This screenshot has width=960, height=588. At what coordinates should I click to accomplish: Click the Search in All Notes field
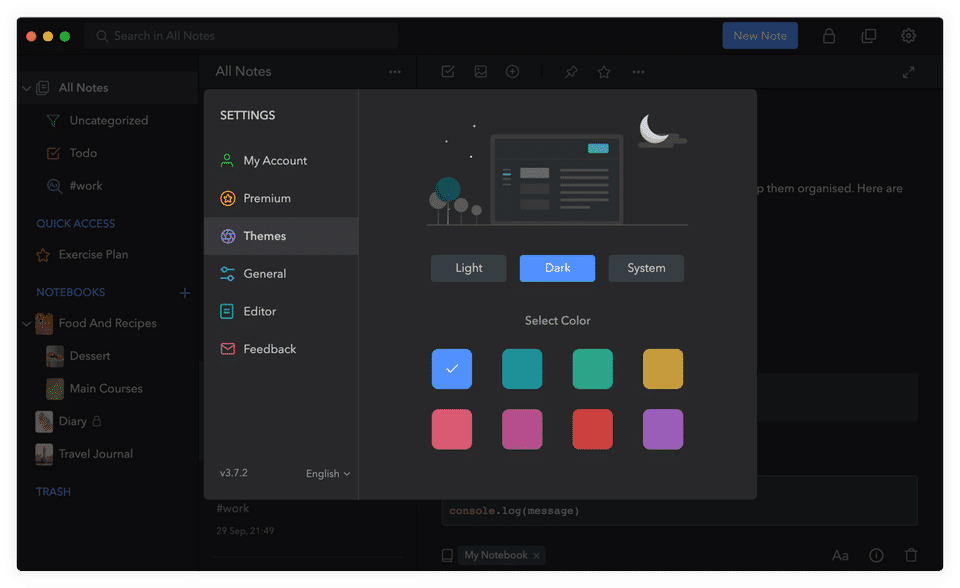click(x=241, y=36)
